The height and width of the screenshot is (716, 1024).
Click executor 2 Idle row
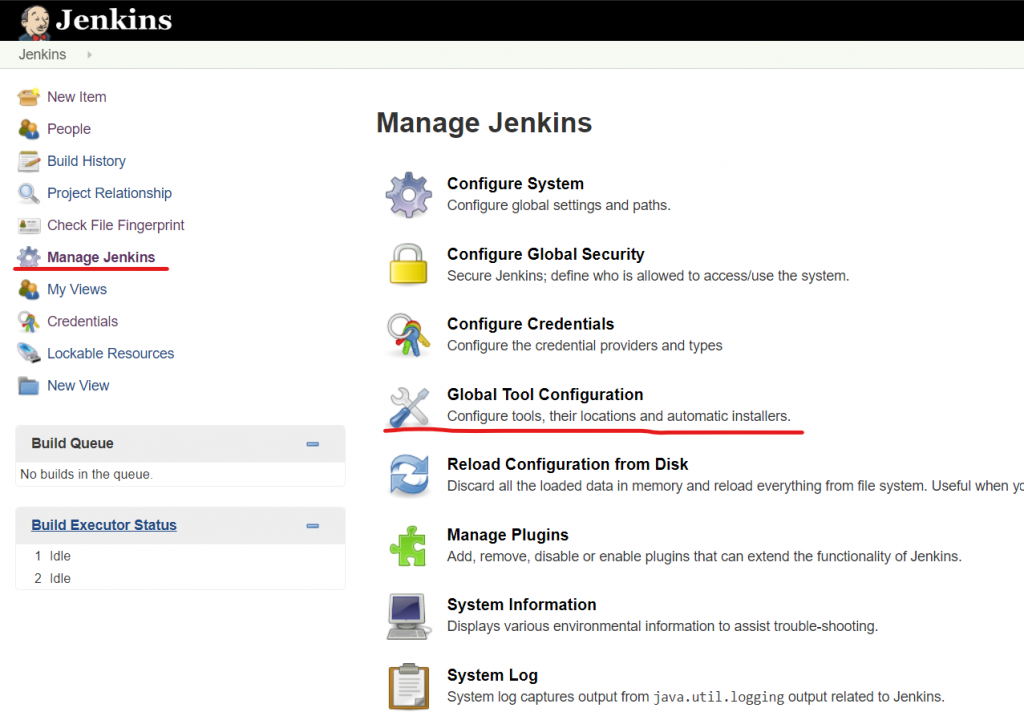click(x=180, y=579)
